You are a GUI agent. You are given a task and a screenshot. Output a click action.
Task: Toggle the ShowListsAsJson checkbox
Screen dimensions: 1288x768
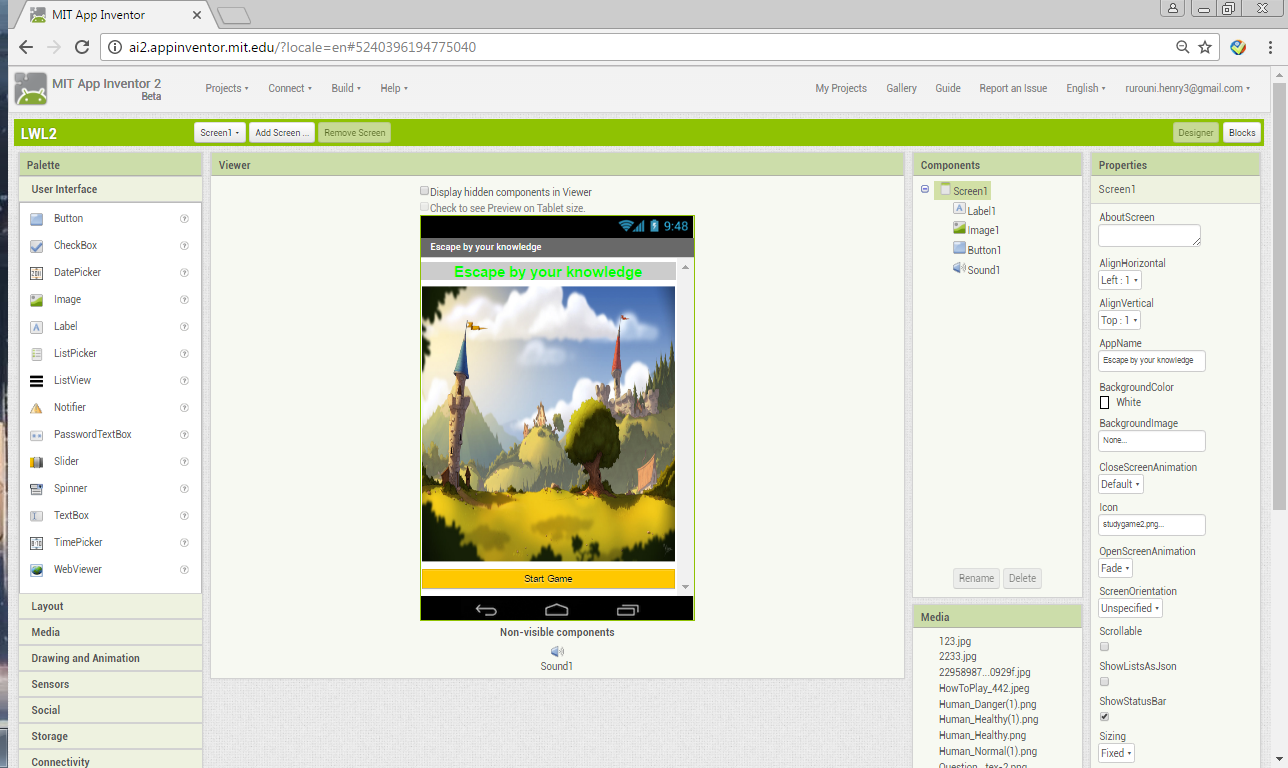1104,682
